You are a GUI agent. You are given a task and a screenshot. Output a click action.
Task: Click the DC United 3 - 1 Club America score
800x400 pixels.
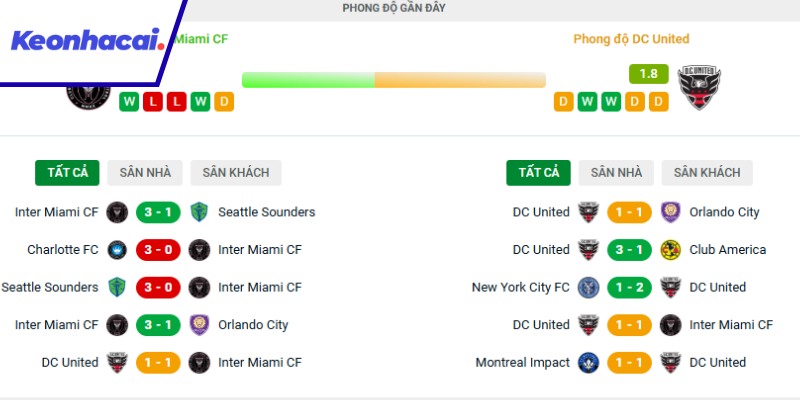pos(629,250)
